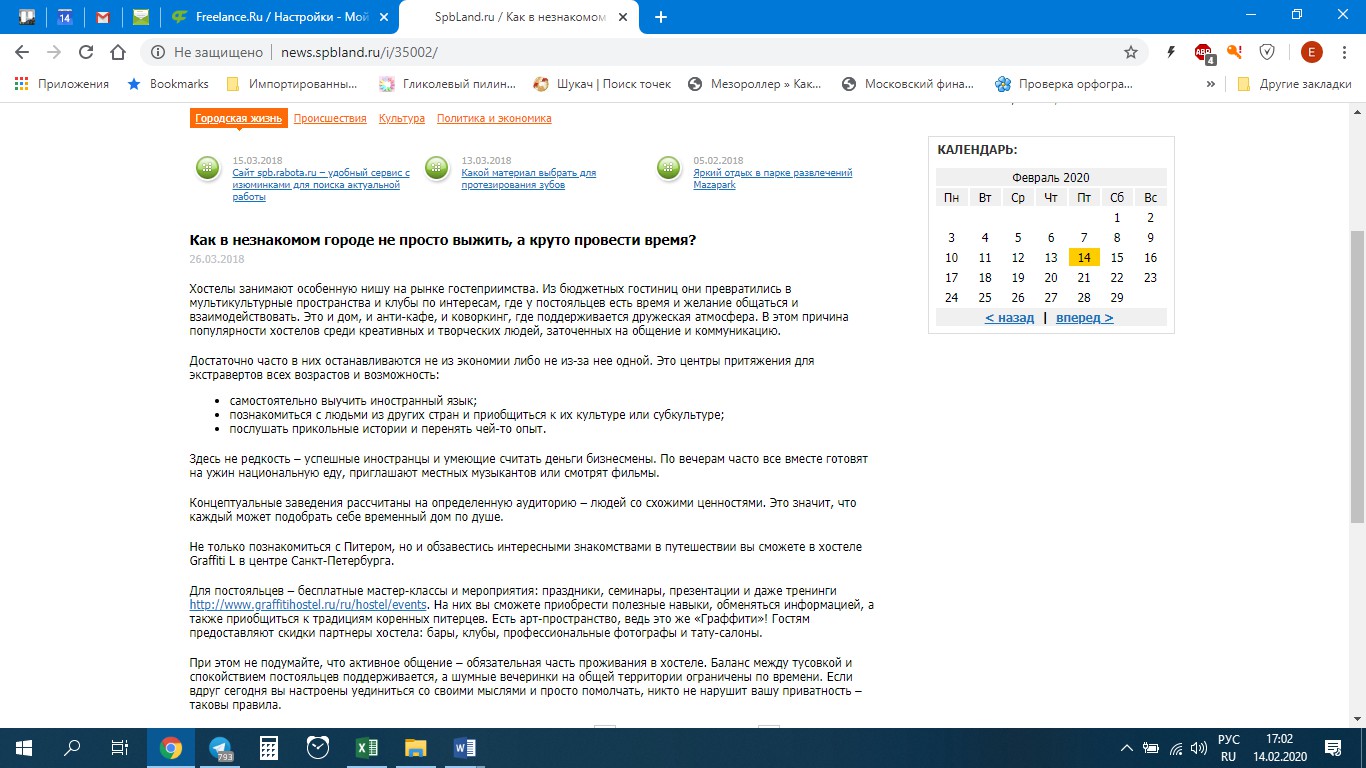
Task: Open the Политика и экономика category
Action: (494, 118)
